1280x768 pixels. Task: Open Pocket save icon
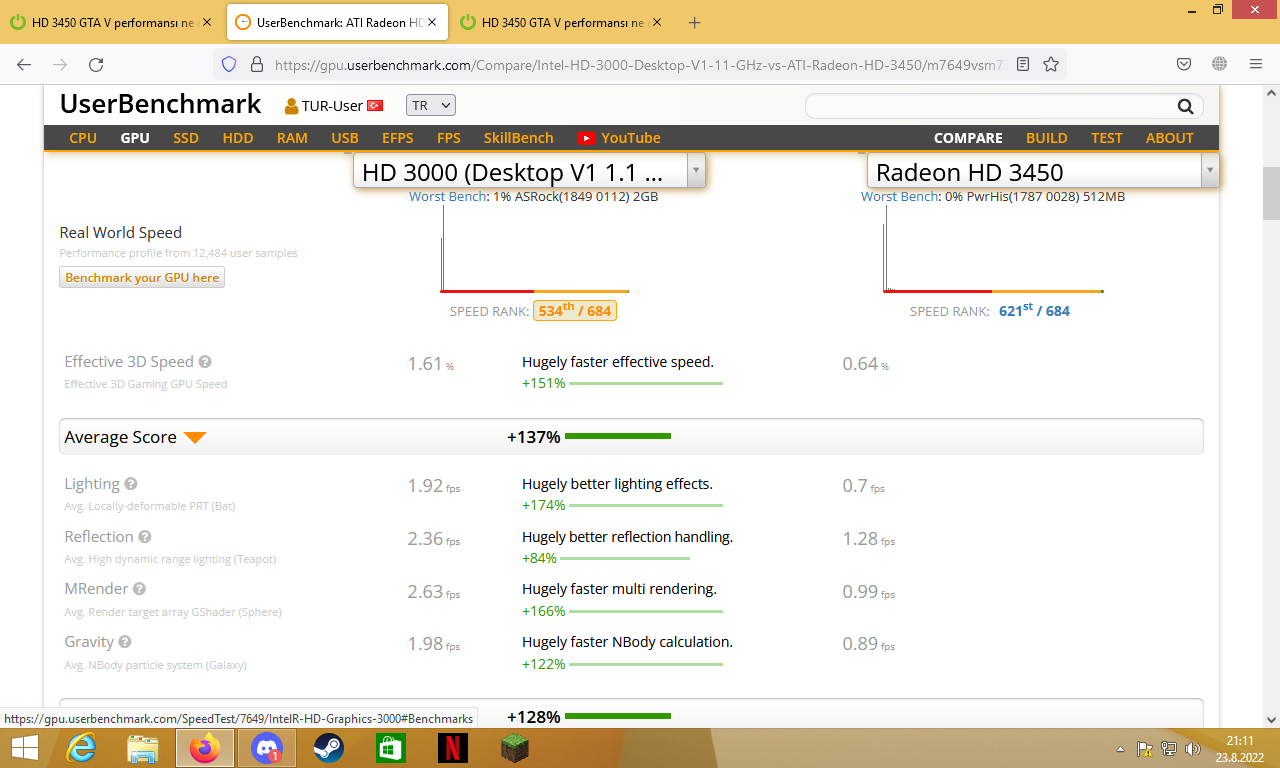pos(1184,64)
